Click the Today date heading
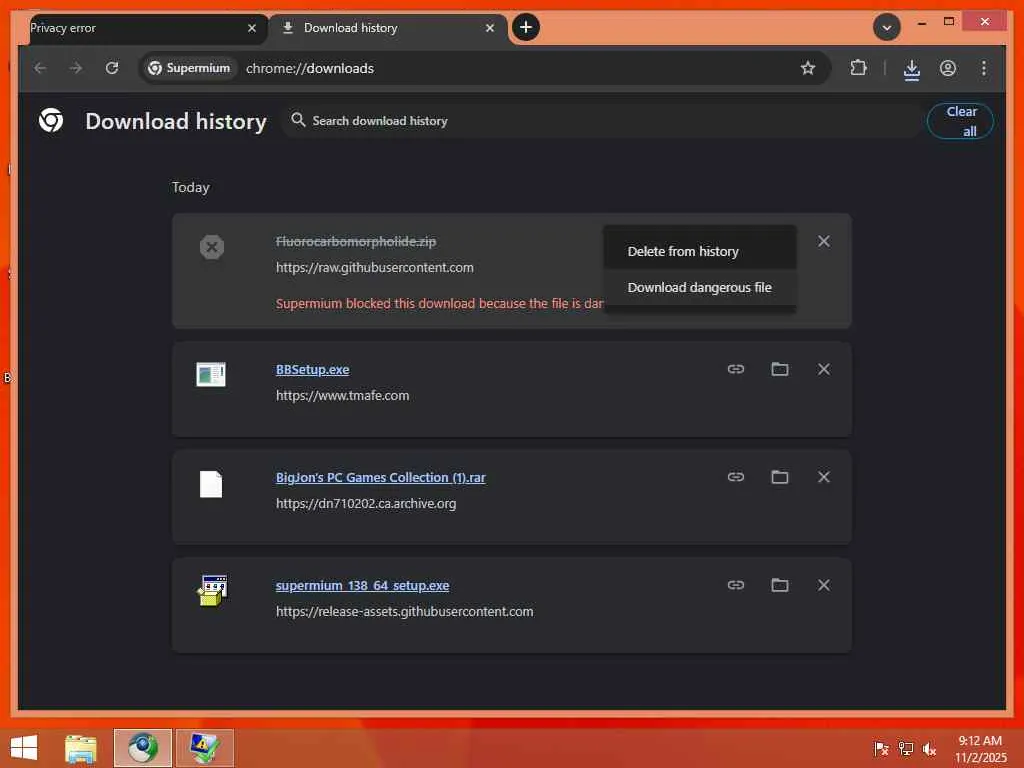 pyautogui.click(x=191, y=187)
